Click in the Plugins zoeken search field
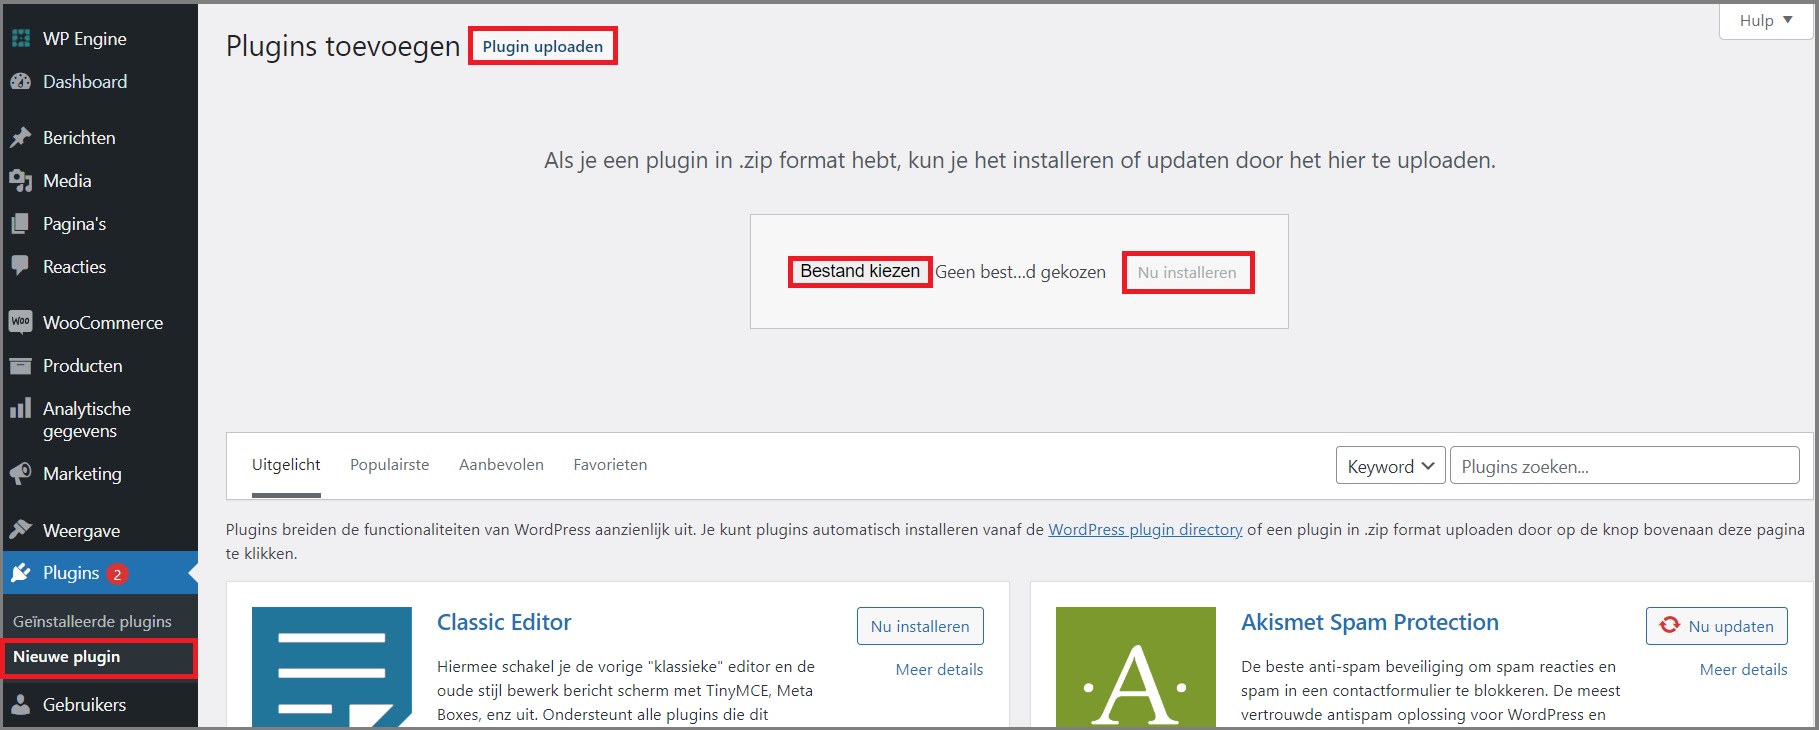Viewport: 1819px width, 730px height. click(1624, 466)
